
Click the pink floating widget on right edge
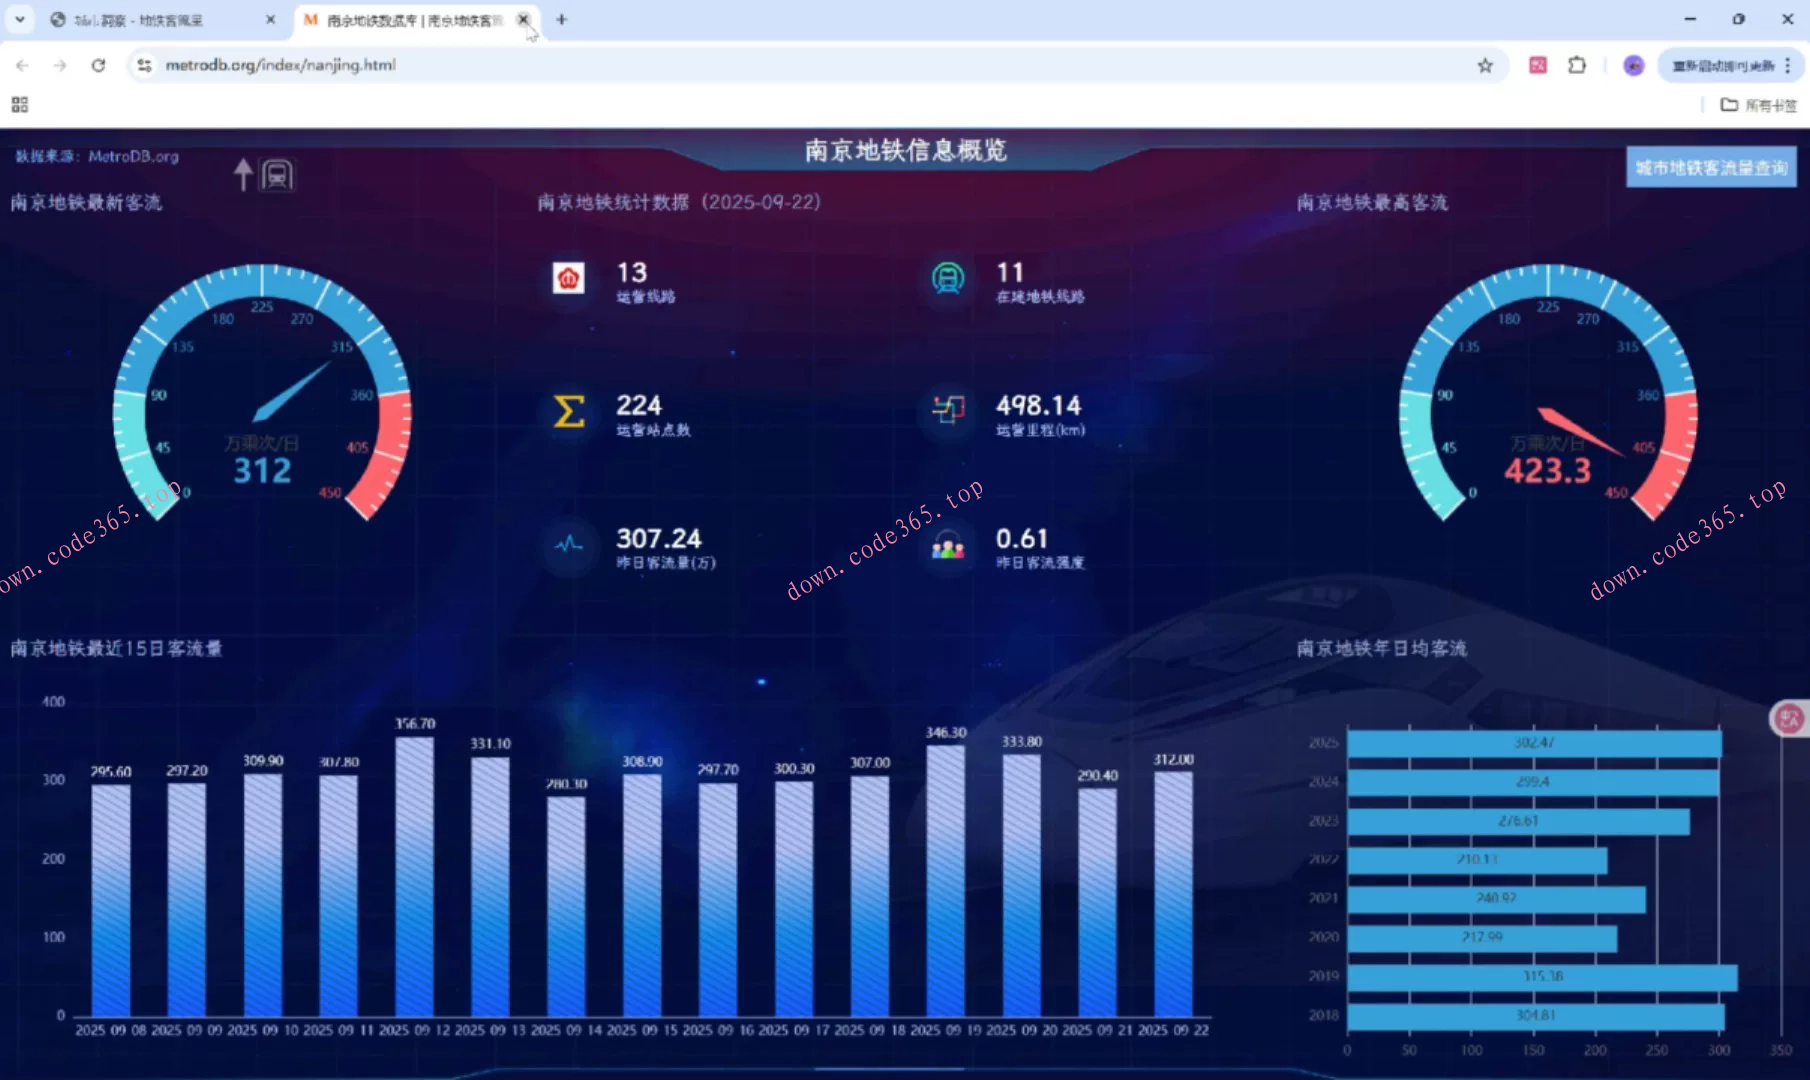point(1789,719)
